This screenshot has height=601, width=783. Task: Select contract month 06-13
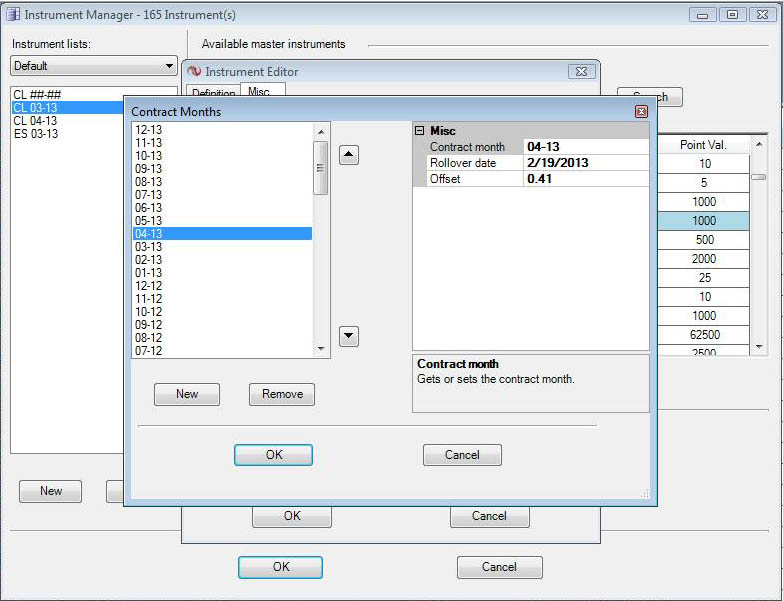[223, 208]
